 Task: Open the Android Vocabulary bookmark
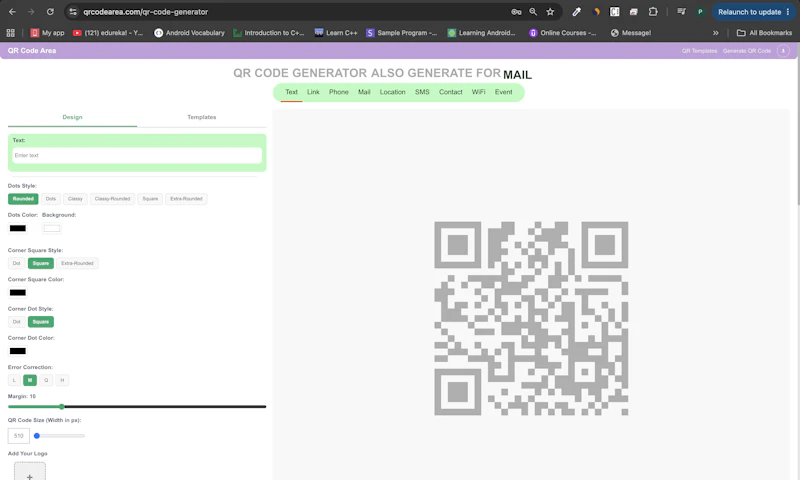(x=189, y=33)
